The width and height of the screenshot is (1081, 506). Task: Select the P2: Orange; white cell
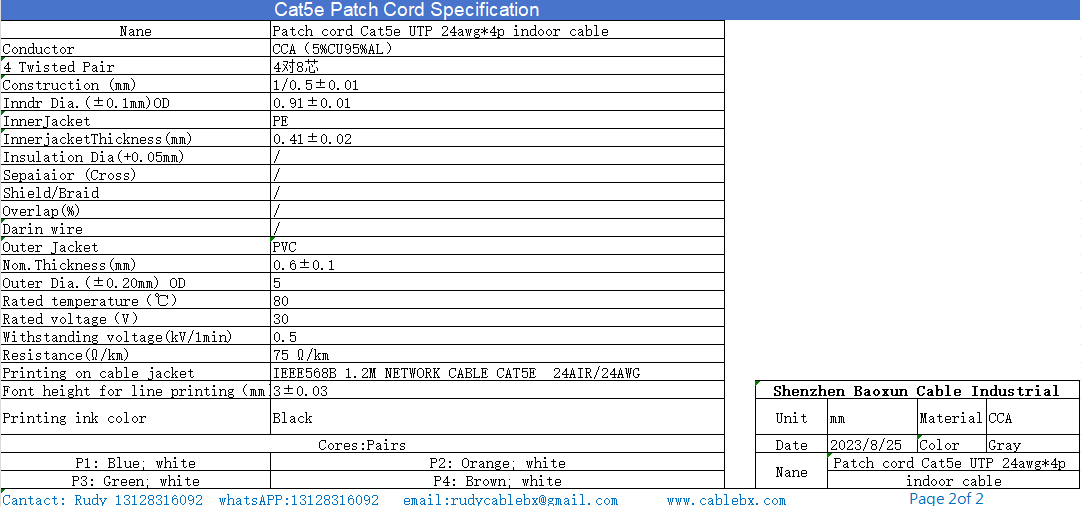[497, 463]
